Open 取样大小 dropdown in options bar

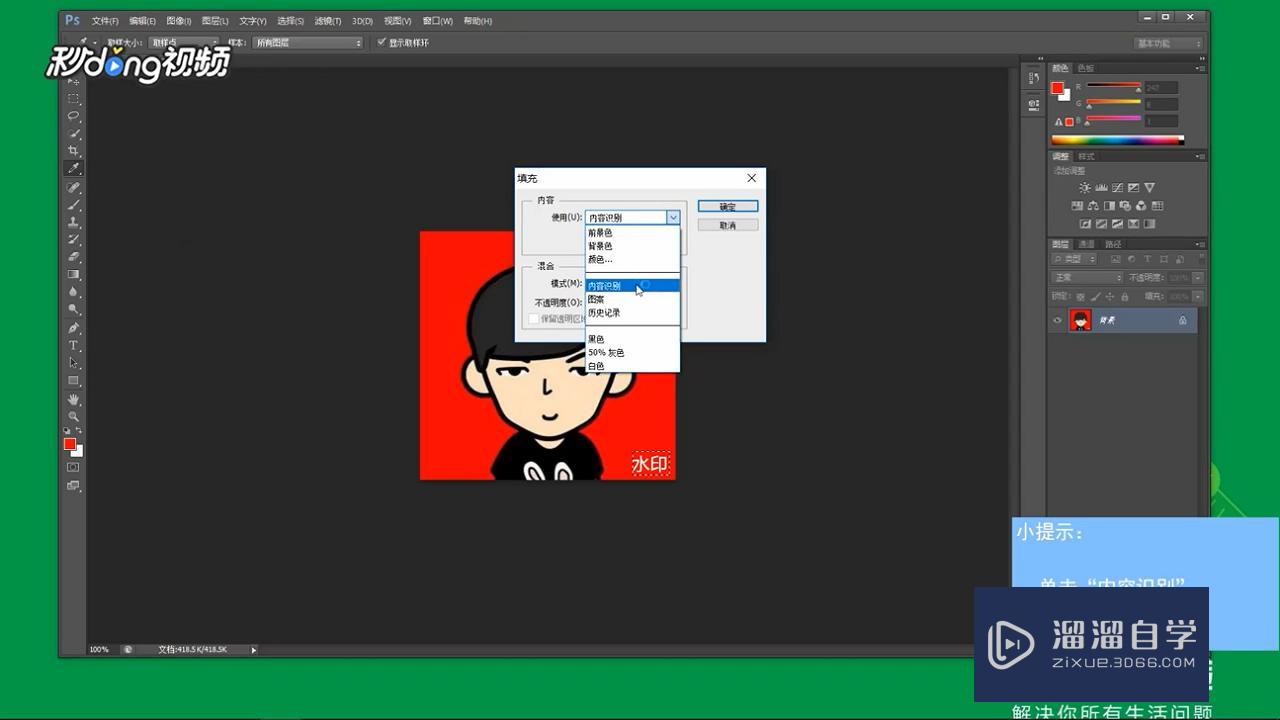click(x=183, y=43)
